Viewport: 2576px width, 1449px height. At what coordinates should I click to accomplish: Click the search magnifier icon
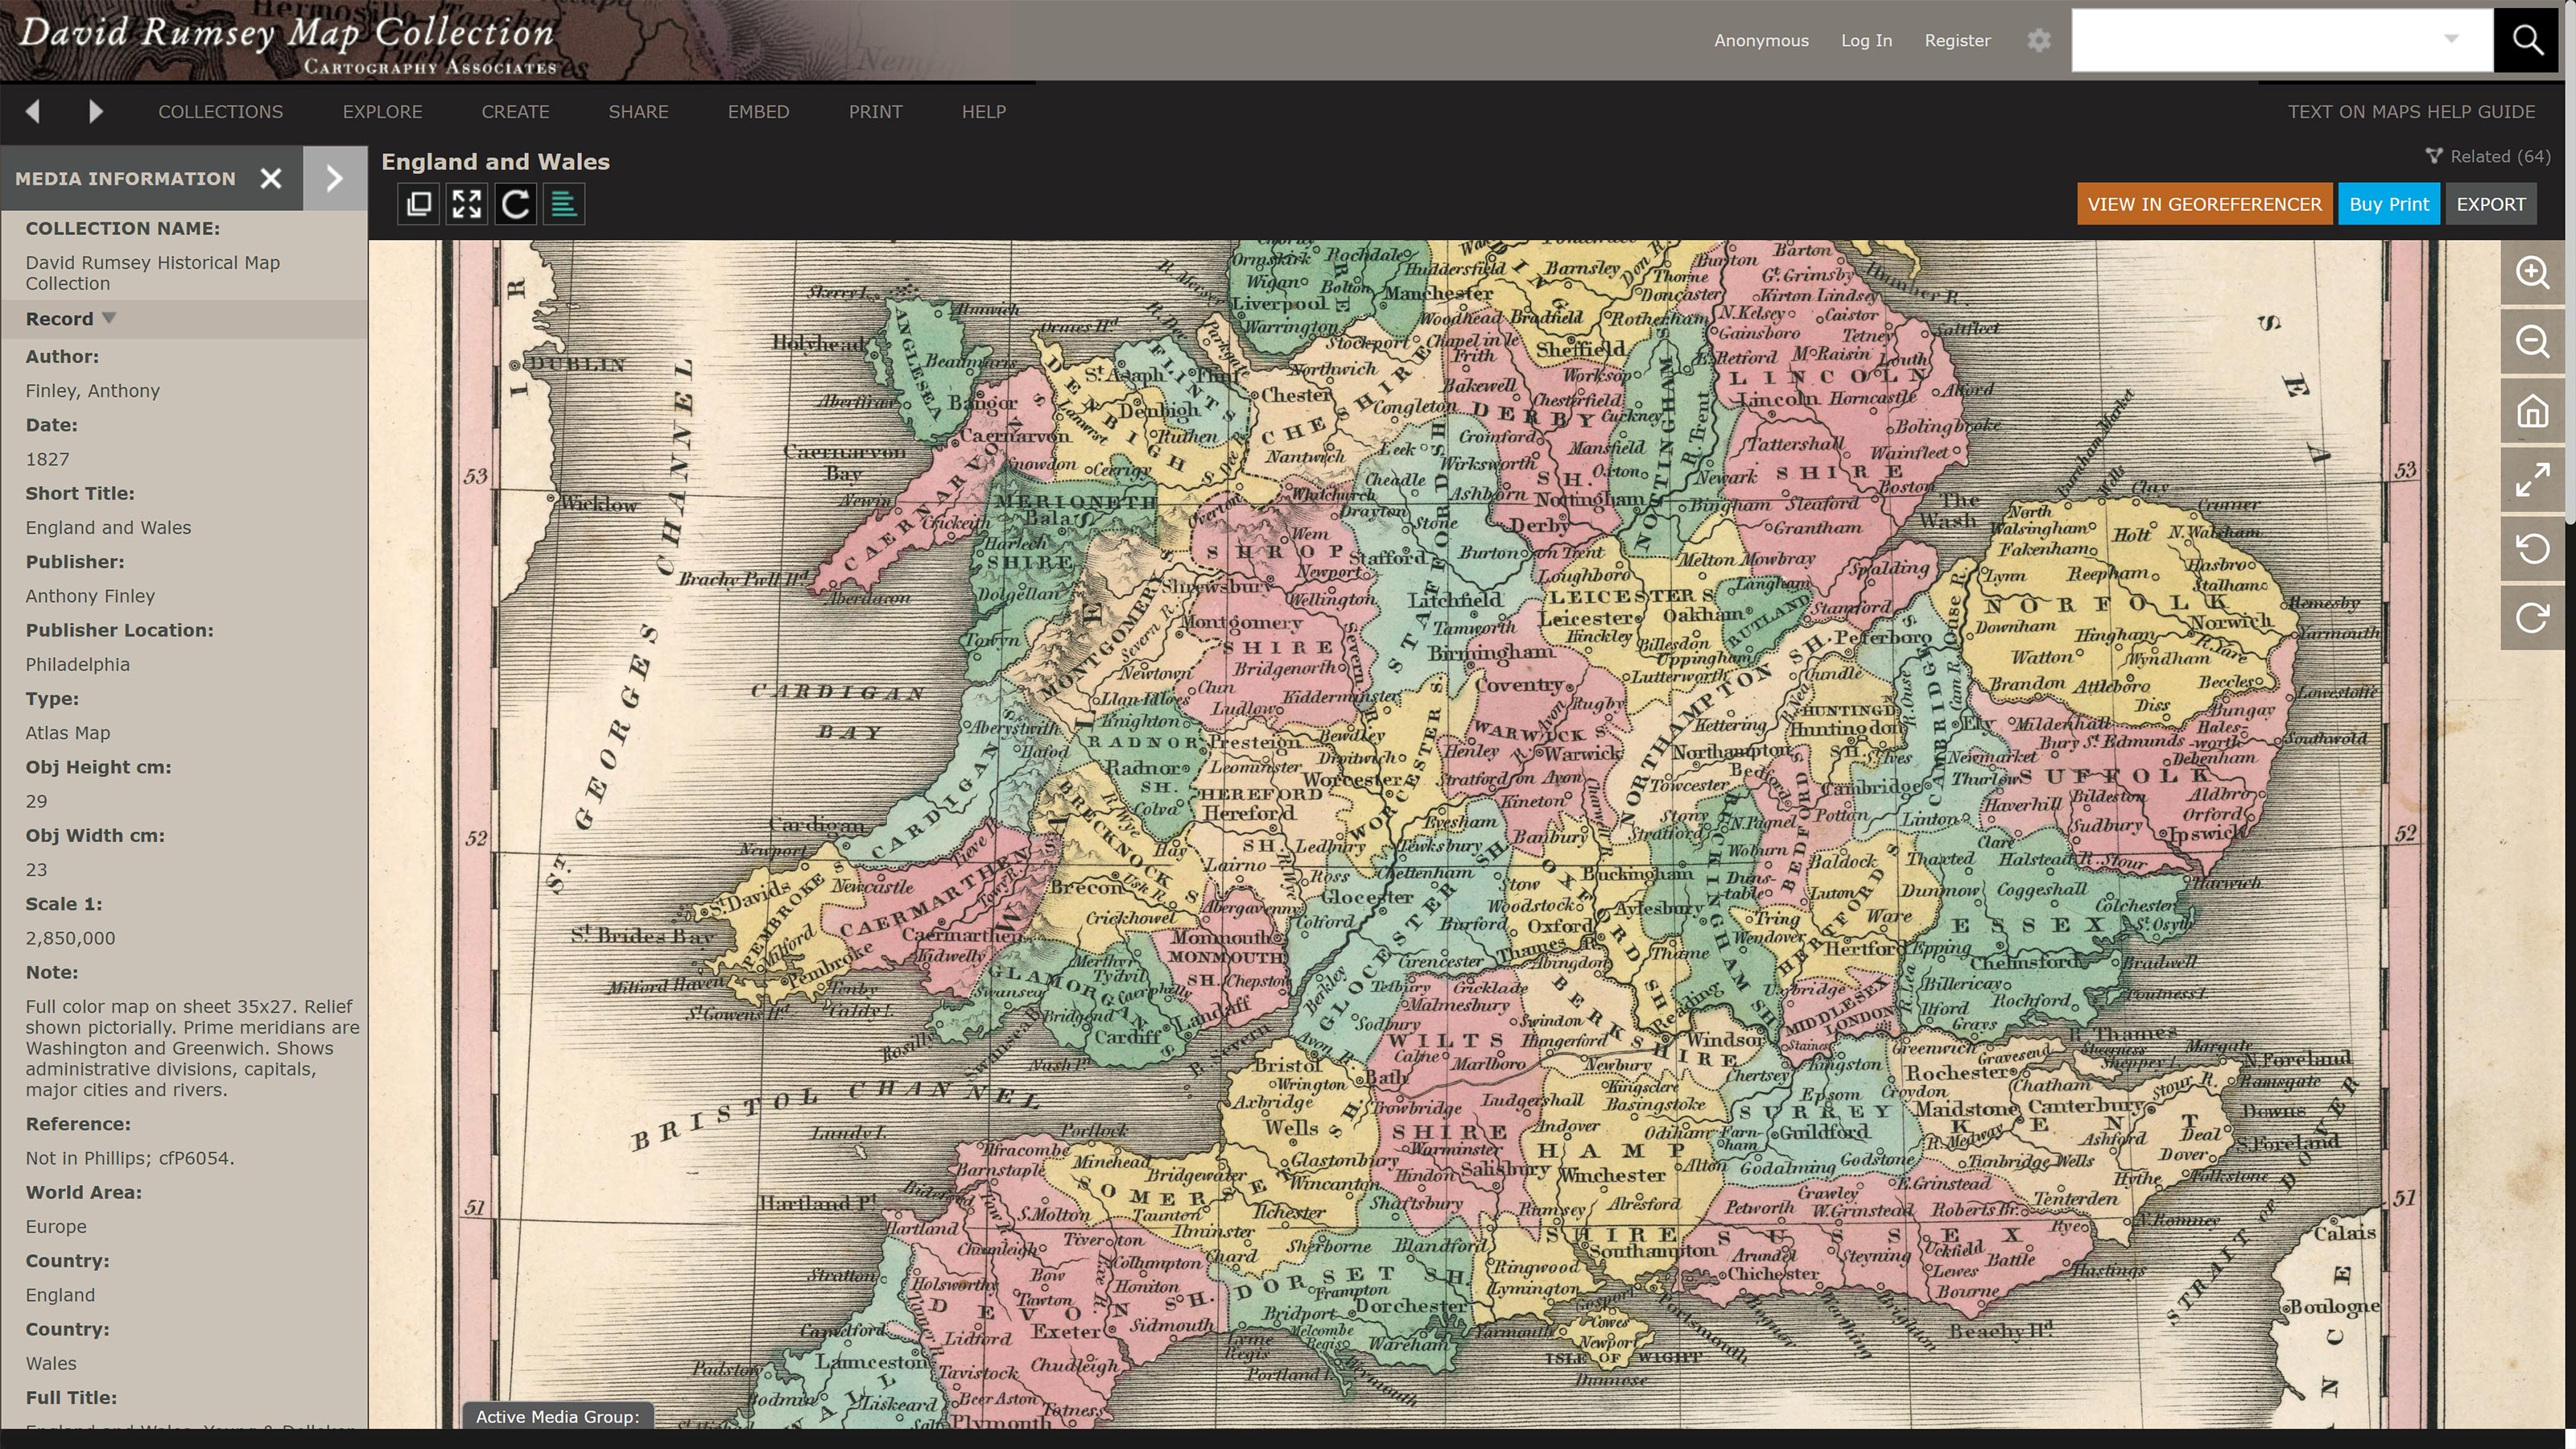pos(2527,40)
